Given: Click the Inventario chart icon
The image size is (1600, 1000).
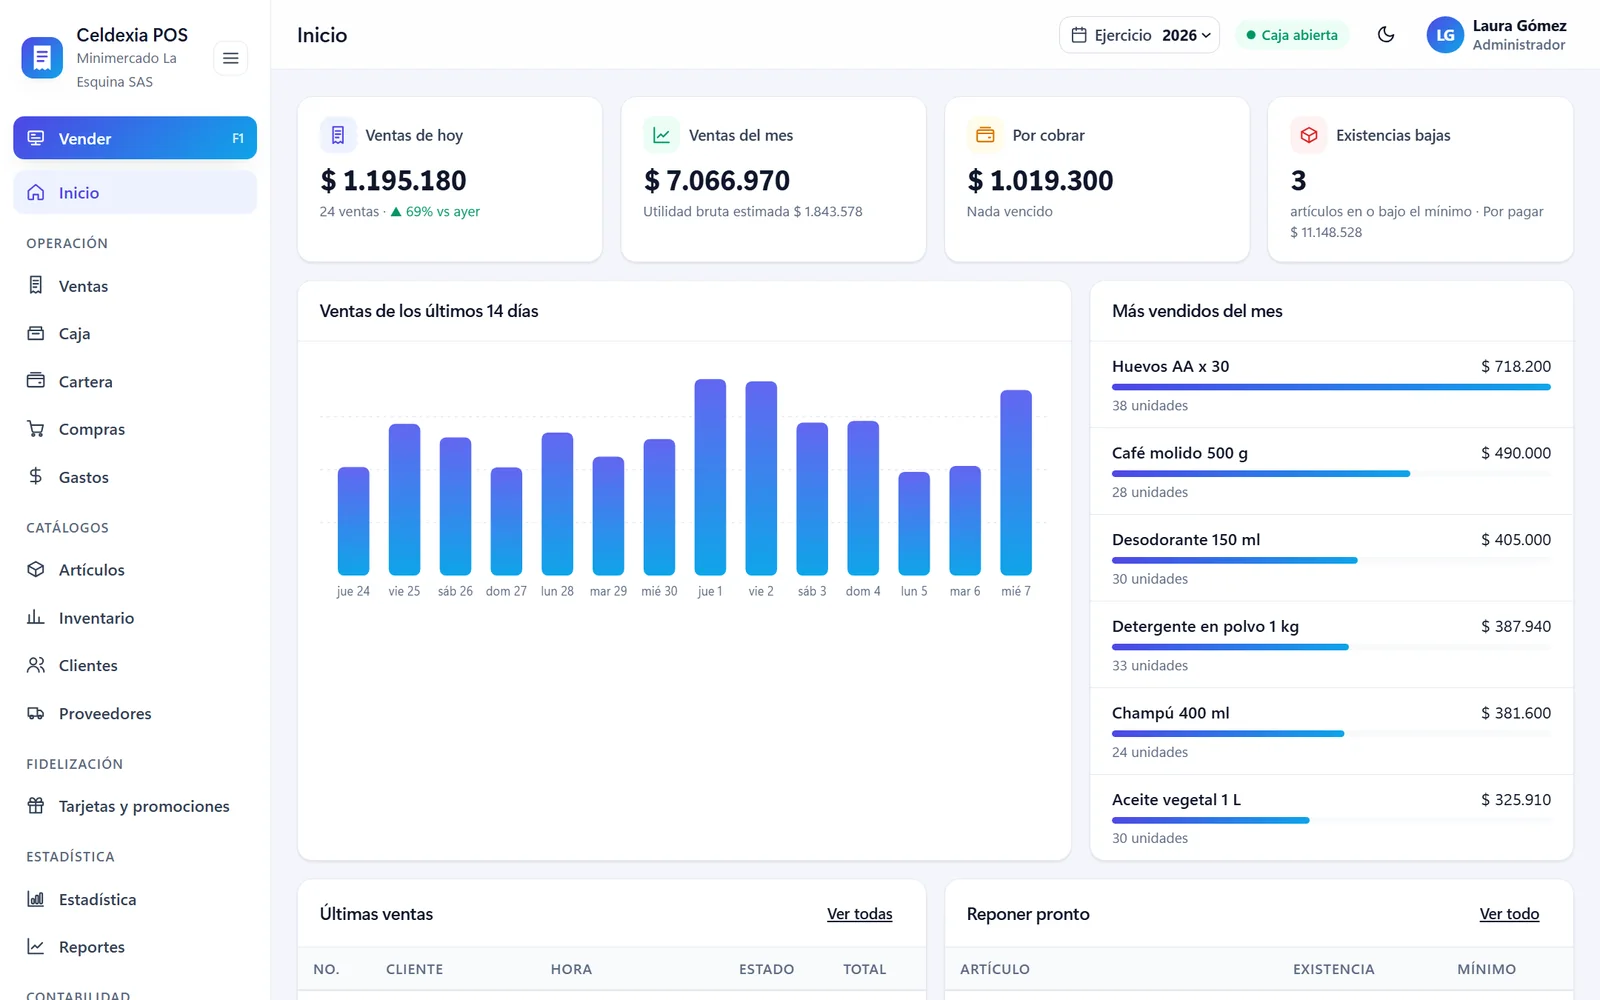Looking at the screenshot, I should click(36, 617).
